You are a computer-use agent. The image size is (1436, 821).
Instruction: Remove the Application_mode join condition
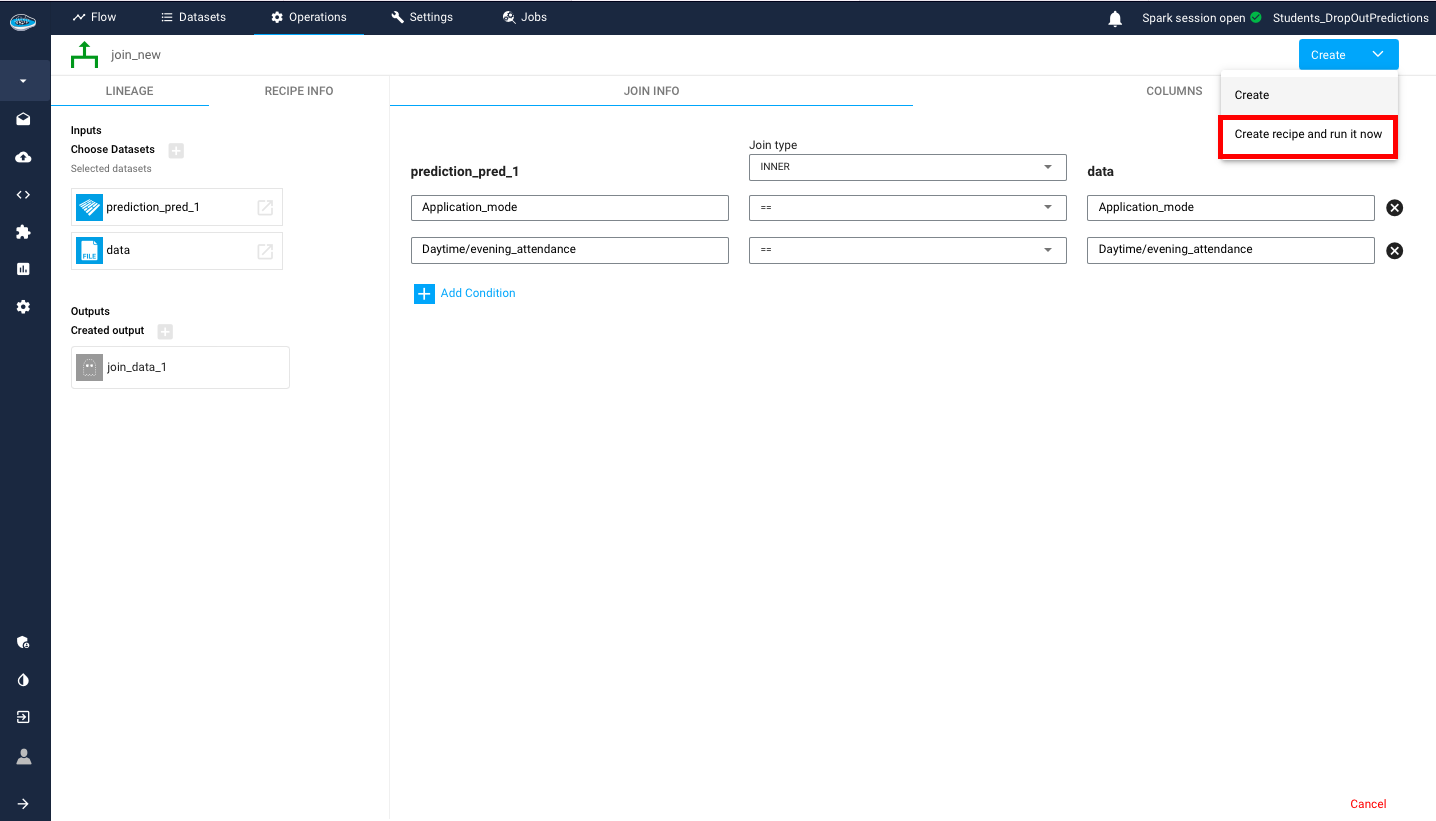[1394, 208]
